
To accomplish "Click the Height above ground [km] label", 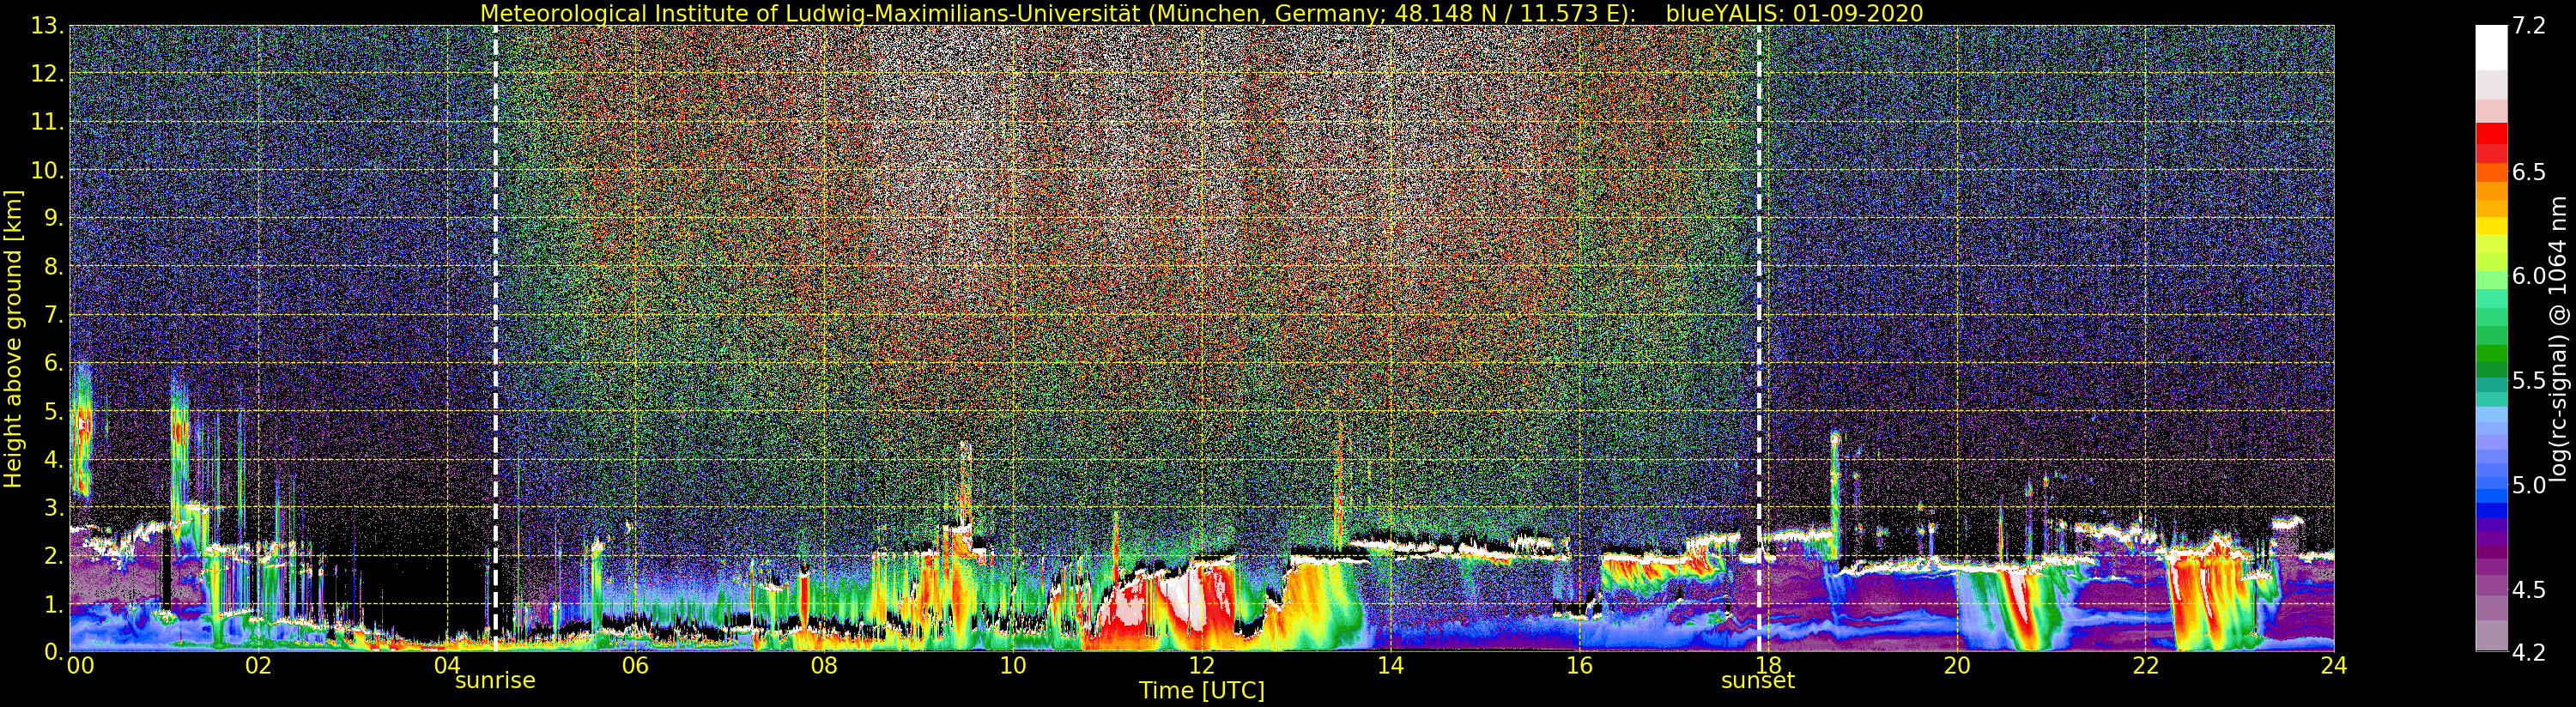I will point(13,338).
